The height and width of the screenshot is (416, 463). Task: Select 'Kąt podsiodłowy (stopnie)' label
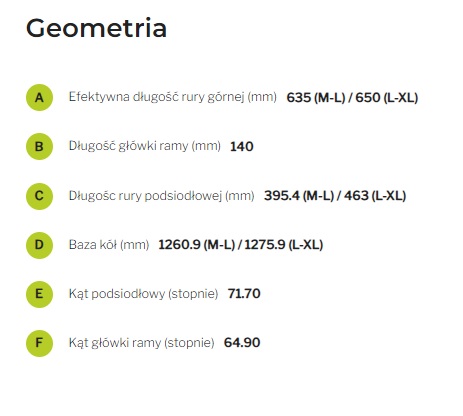[x=143, y=294]
